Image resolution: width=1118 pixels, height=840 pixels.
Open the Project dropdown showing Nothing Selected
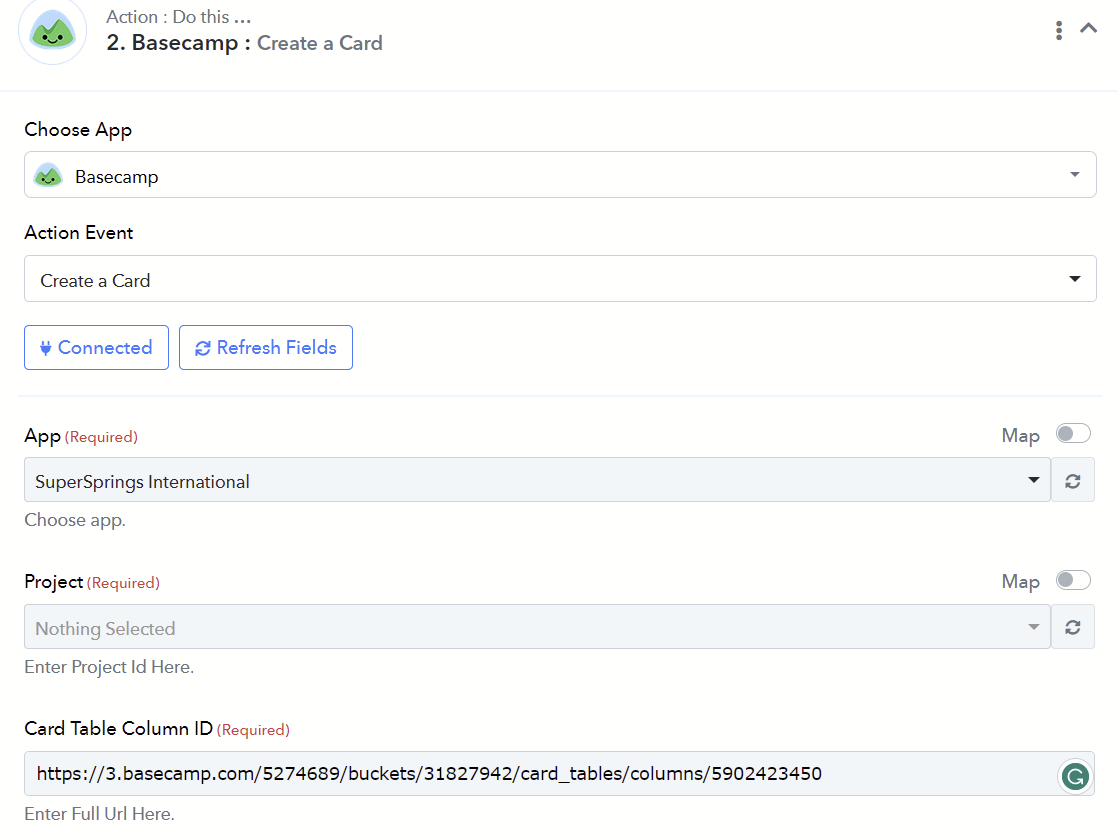click(537, 627)
